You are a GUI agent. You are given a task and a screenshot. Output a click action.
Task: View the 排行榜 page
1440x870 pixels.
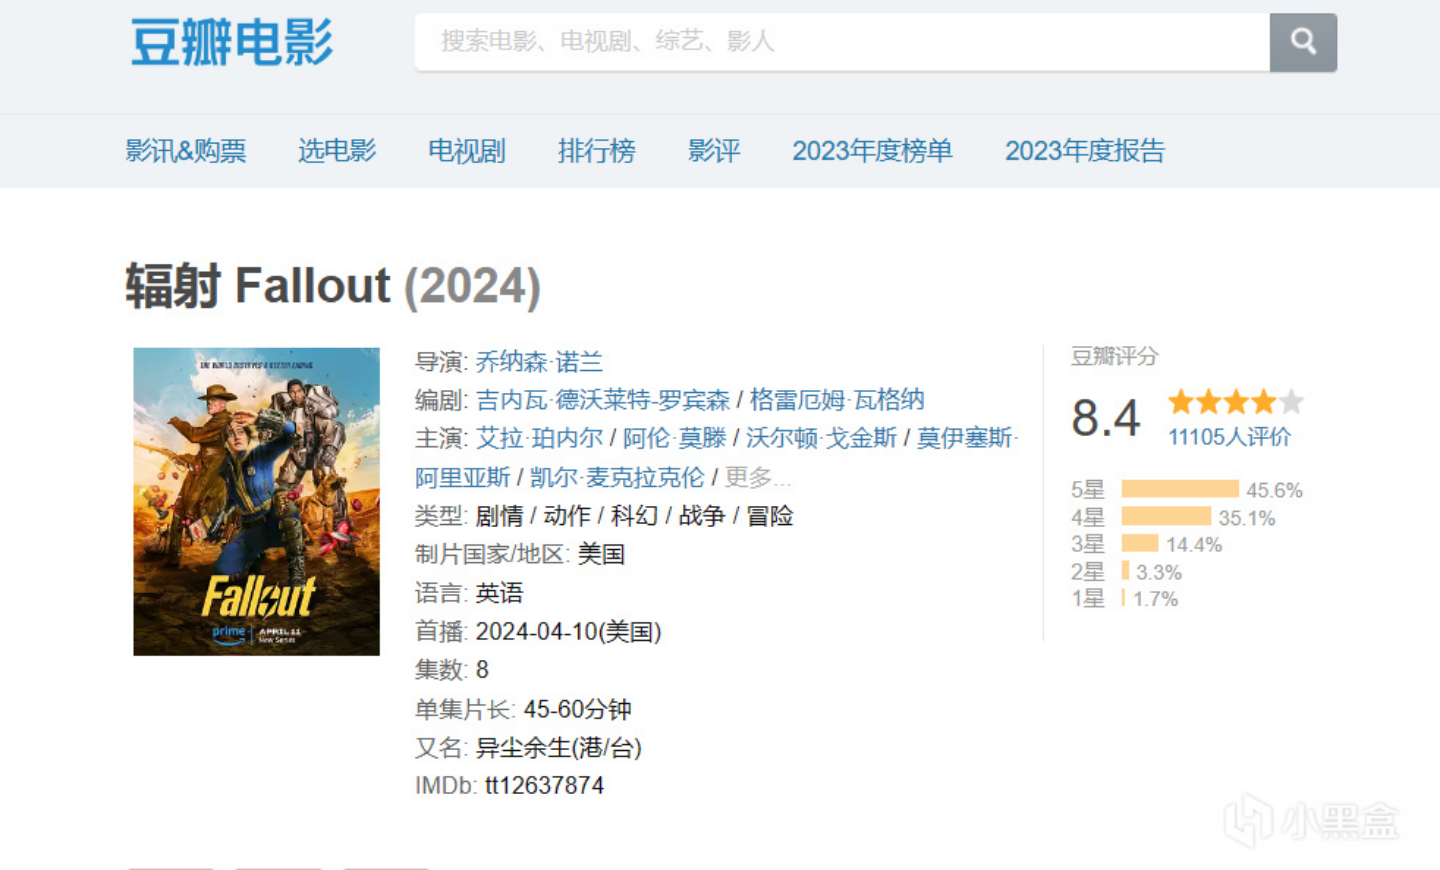597,151
